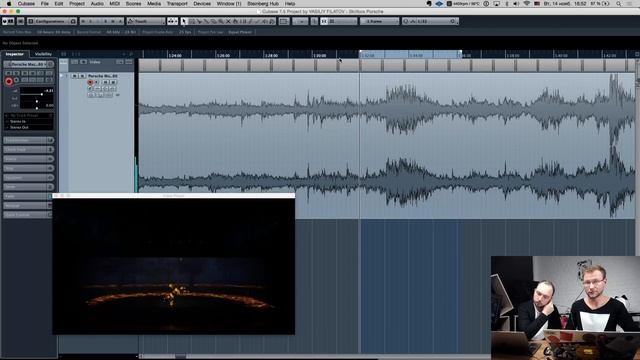The image size is (640, 360).
Task: Click the Wi-Fi status icon
Action: point(527,4)
